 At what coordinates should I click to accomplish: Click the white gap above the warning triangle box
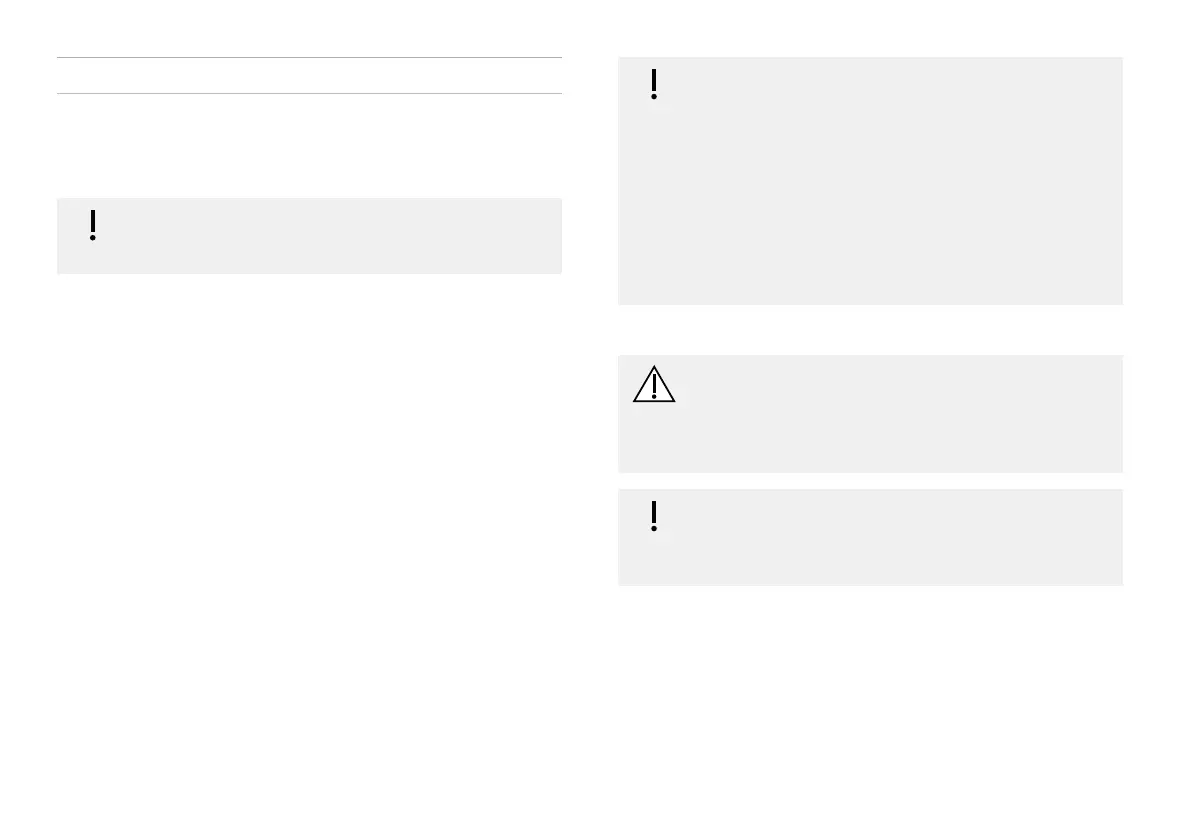pos(870,330)
